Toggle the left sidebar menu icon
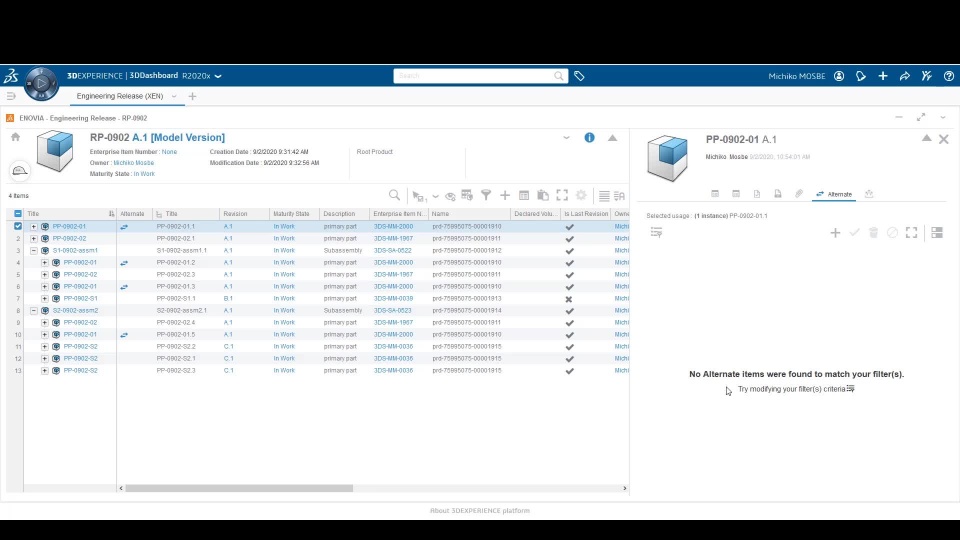Viewport: 960px width, 540px height. click(x=11, y=96)
